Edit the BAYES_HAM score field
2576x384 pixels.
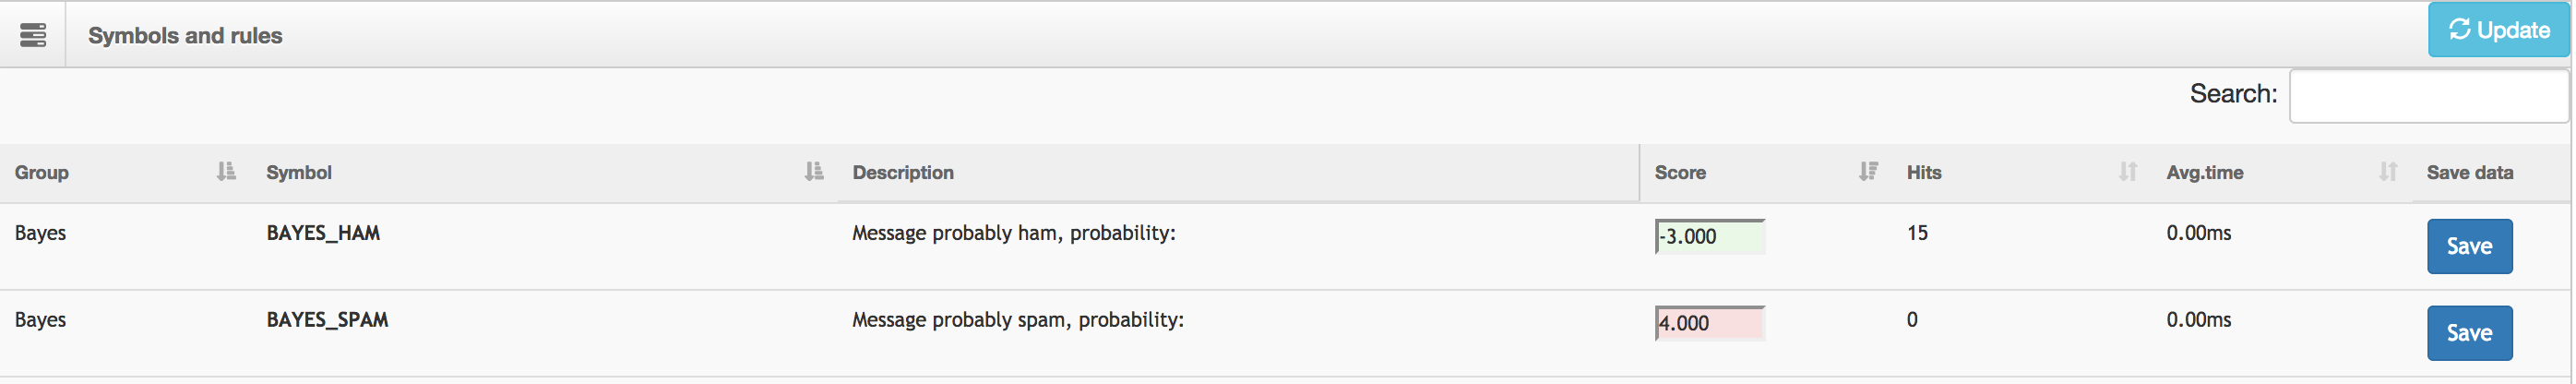[x=1709, y=237]
